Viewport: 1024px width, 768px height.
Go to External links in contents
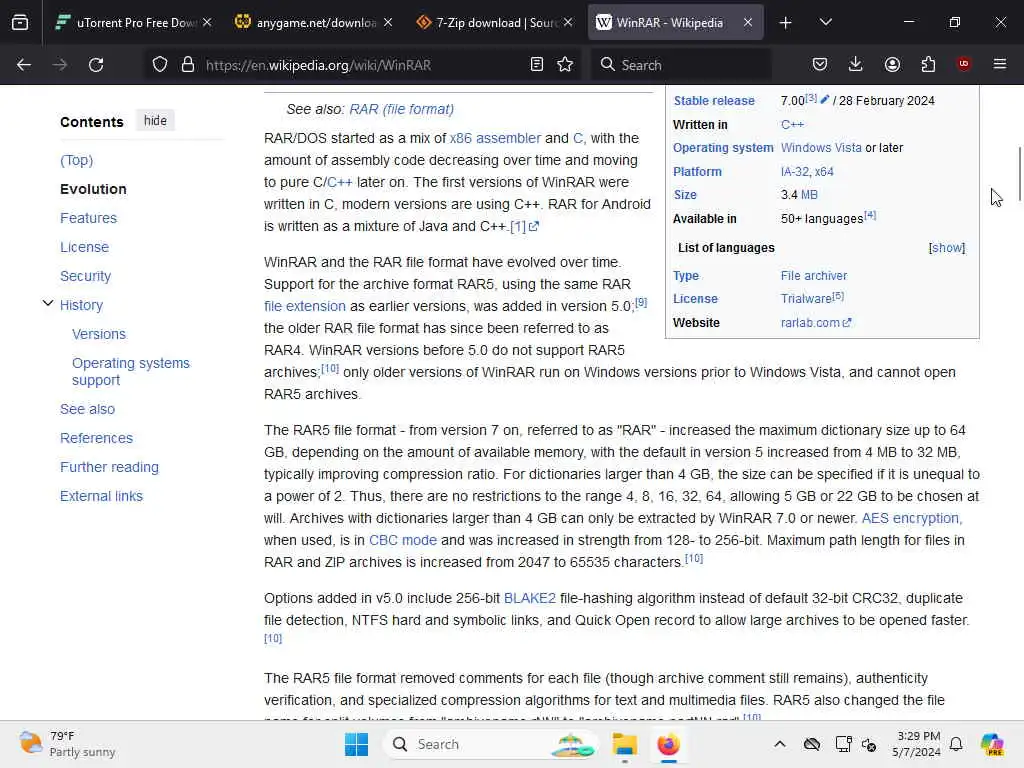(x=101, y=496)
